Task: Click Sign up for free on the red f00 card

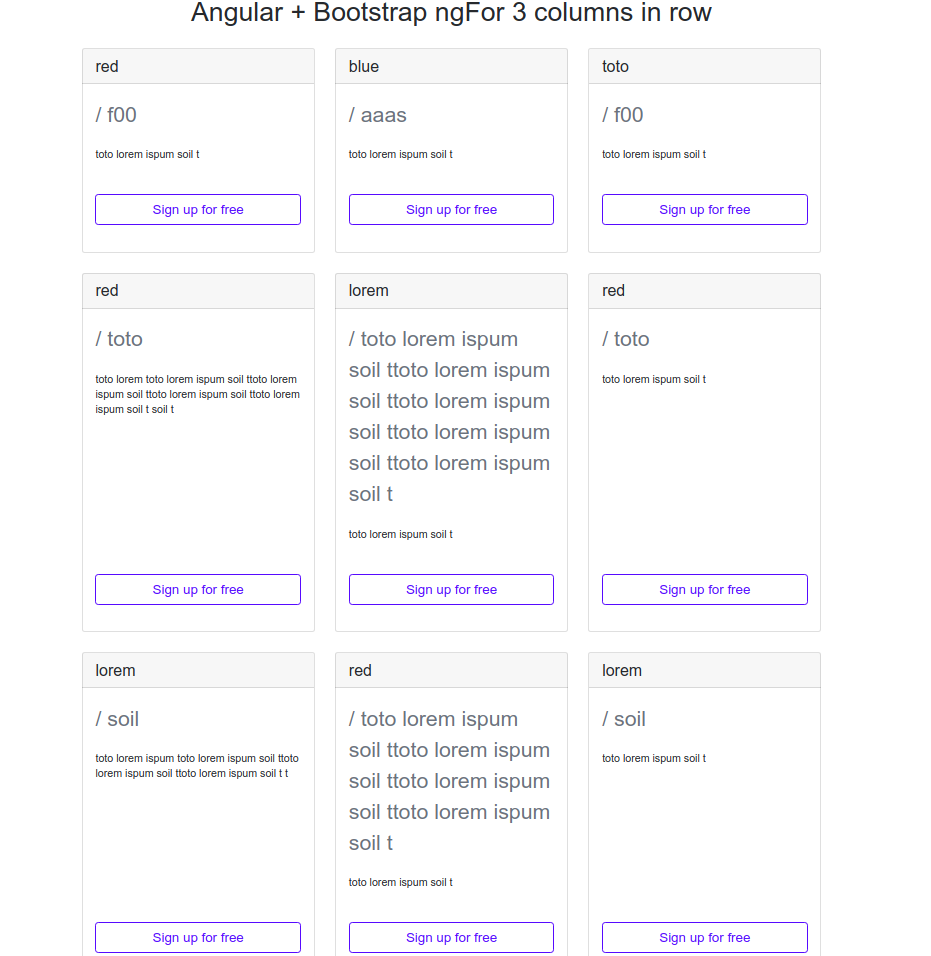Action: (197, 209)
